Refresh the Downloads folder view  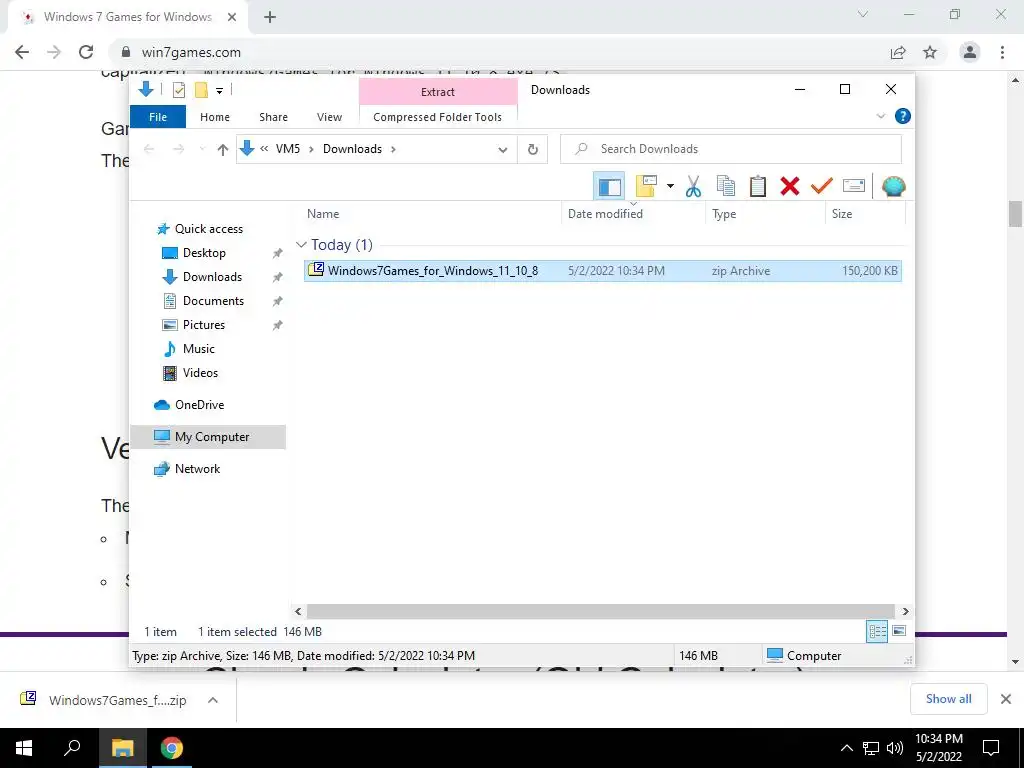click(533, 150)
